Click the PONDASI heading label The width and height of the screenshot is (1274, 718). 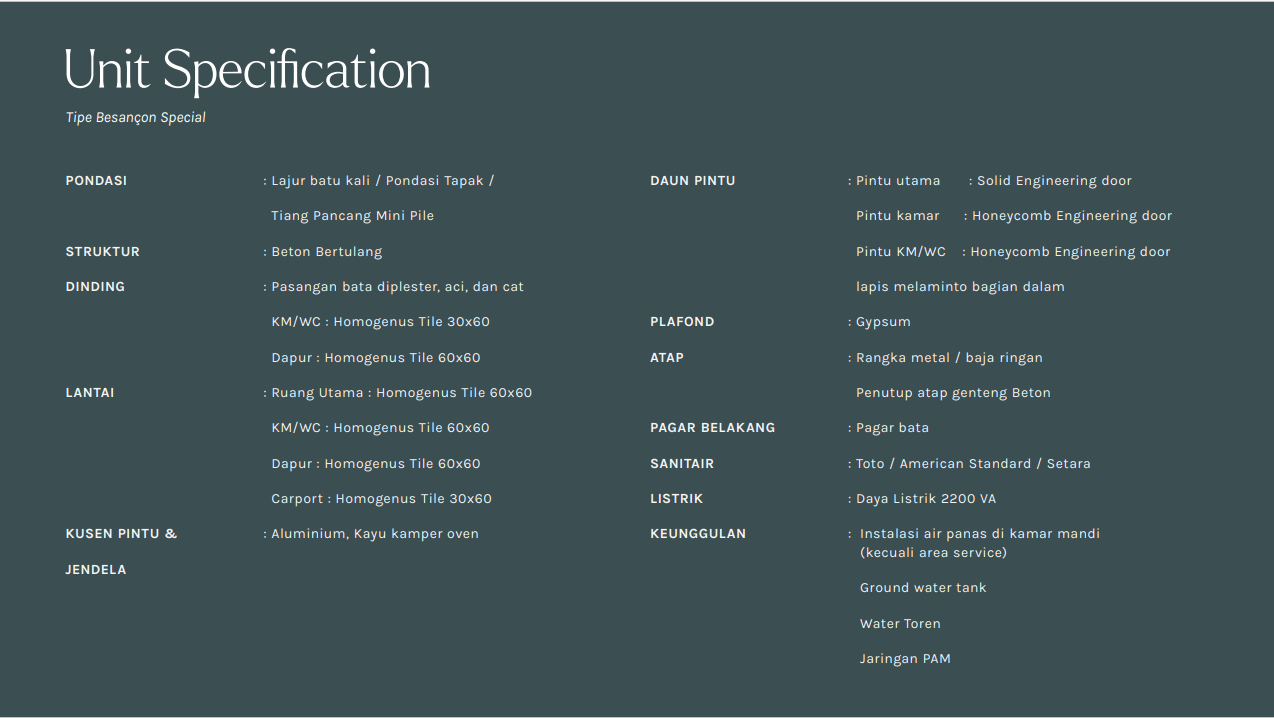pos(96,181)
